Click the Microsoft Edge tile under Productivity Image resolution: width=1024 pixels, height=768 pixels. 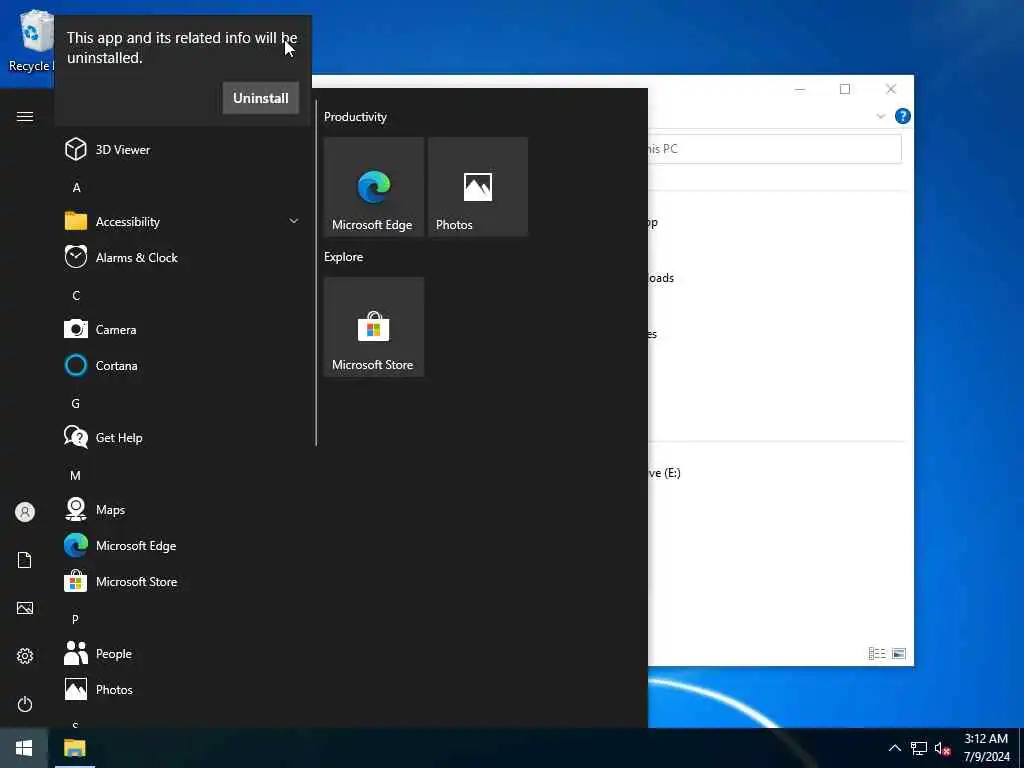pos(374,187)
